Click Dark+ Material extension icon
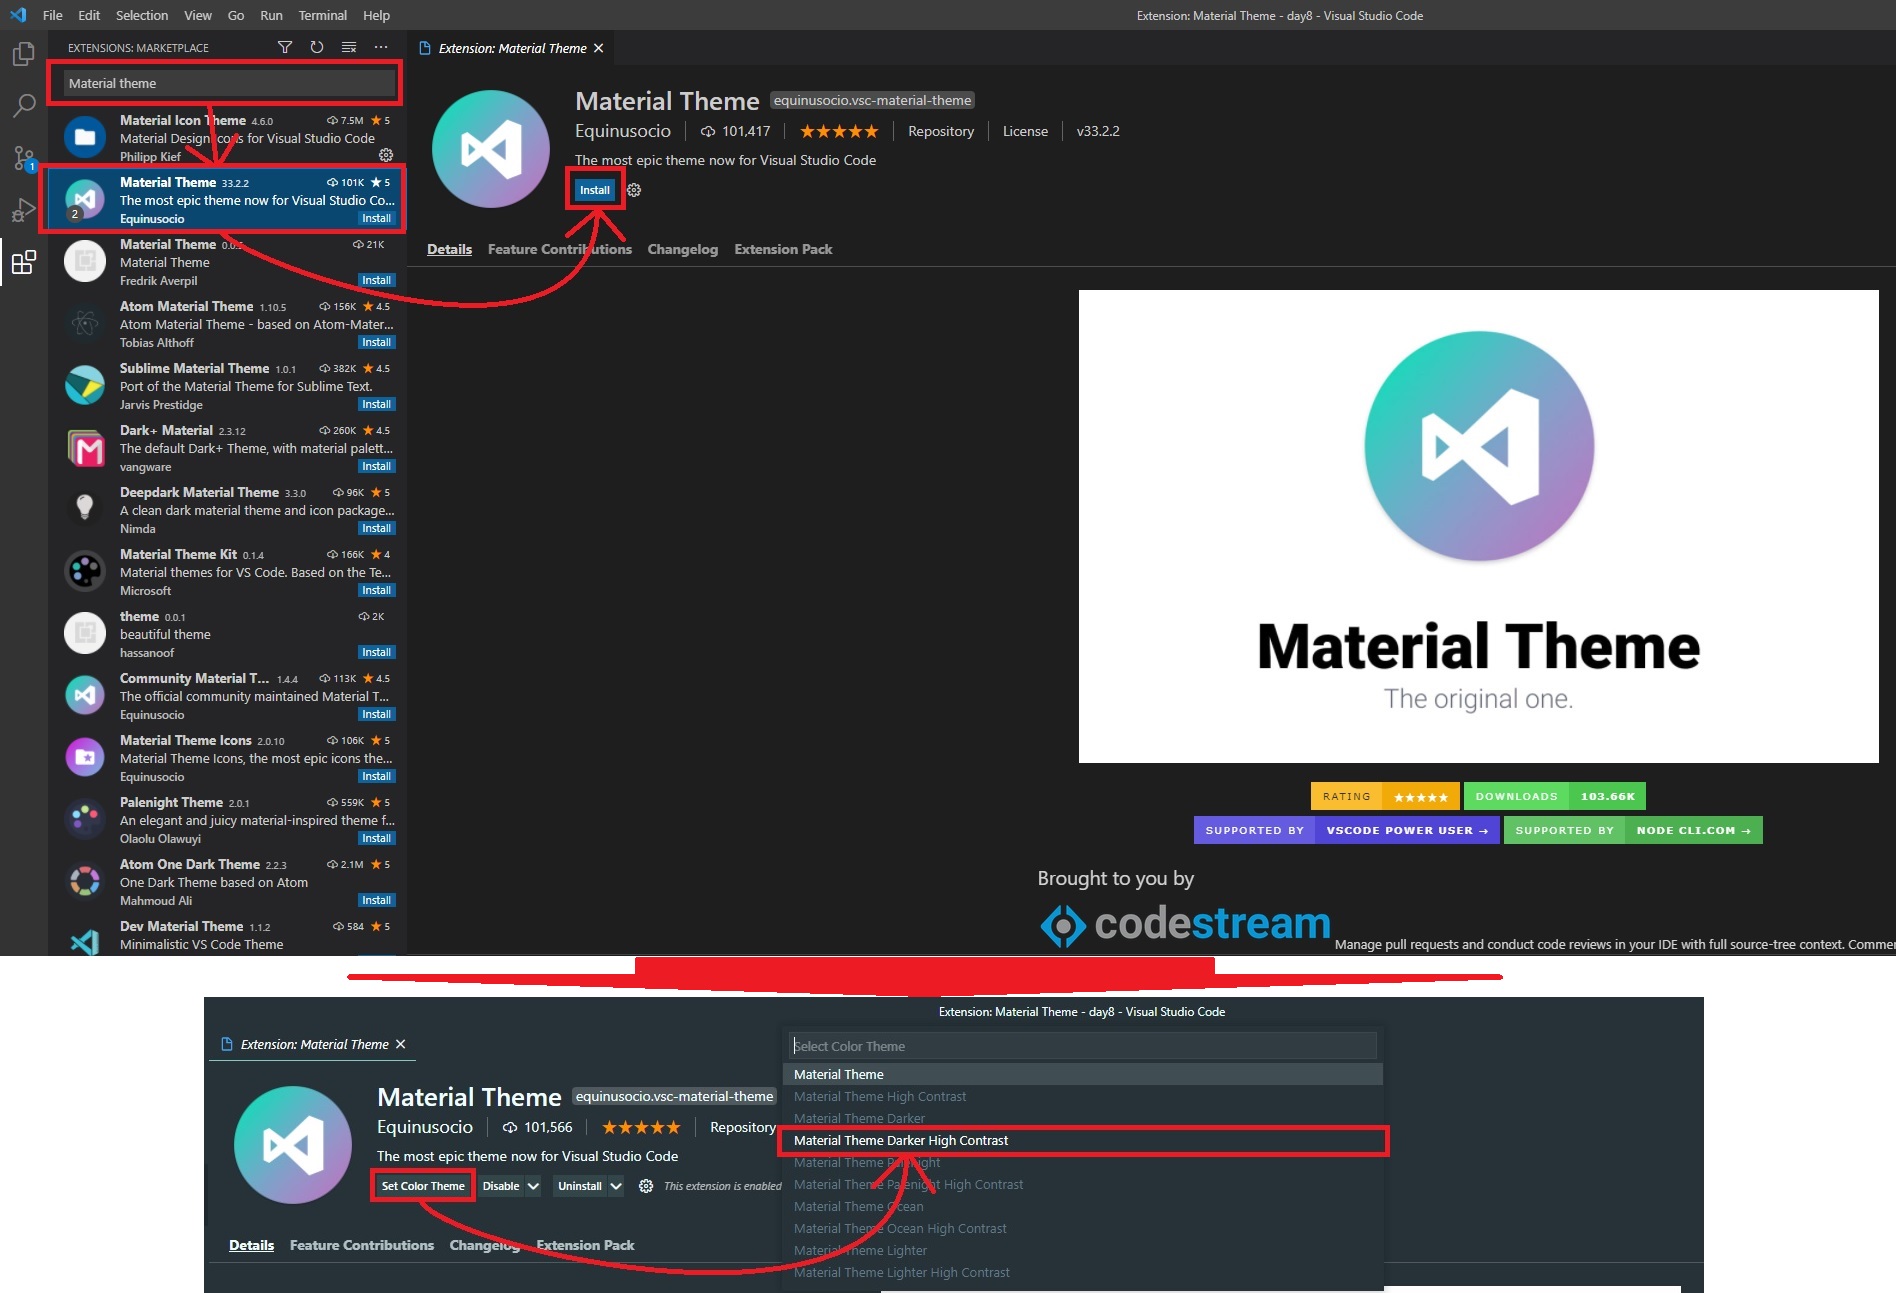1896x1293 pixels. [x=85, y=447]
